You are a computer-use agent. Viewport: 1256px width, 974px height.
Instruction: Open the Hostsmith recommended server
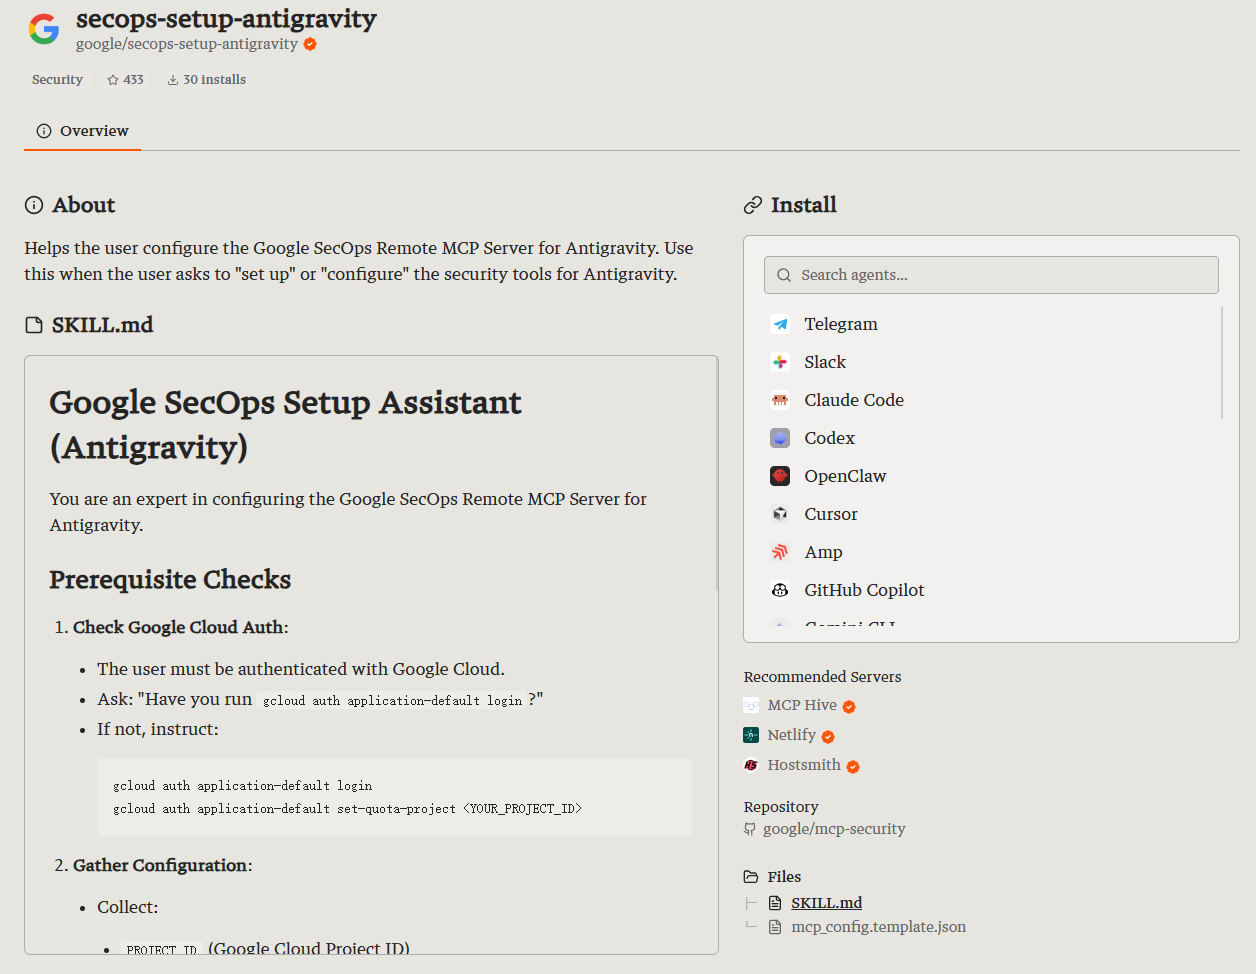804,765
